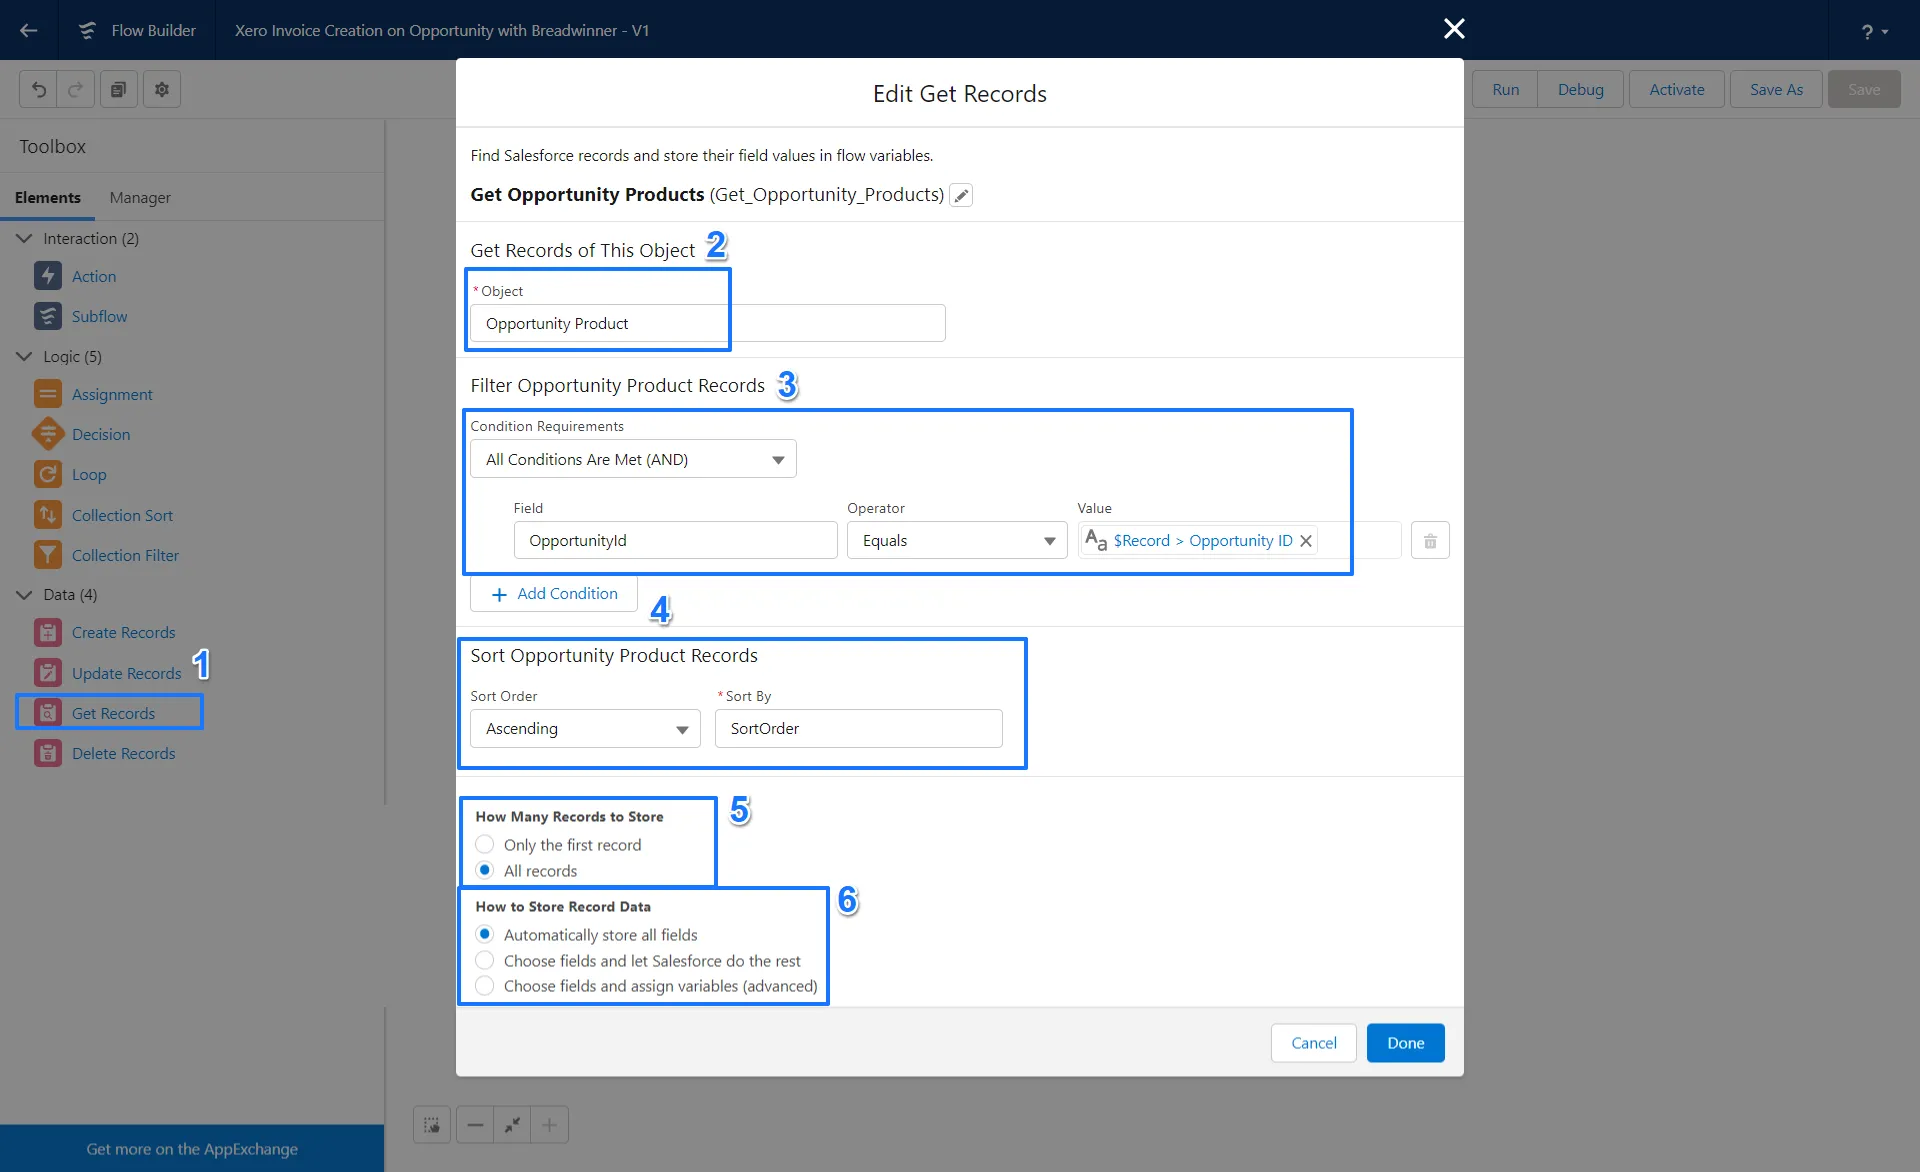
Task: Click Add Condition button
Action: 554,594
